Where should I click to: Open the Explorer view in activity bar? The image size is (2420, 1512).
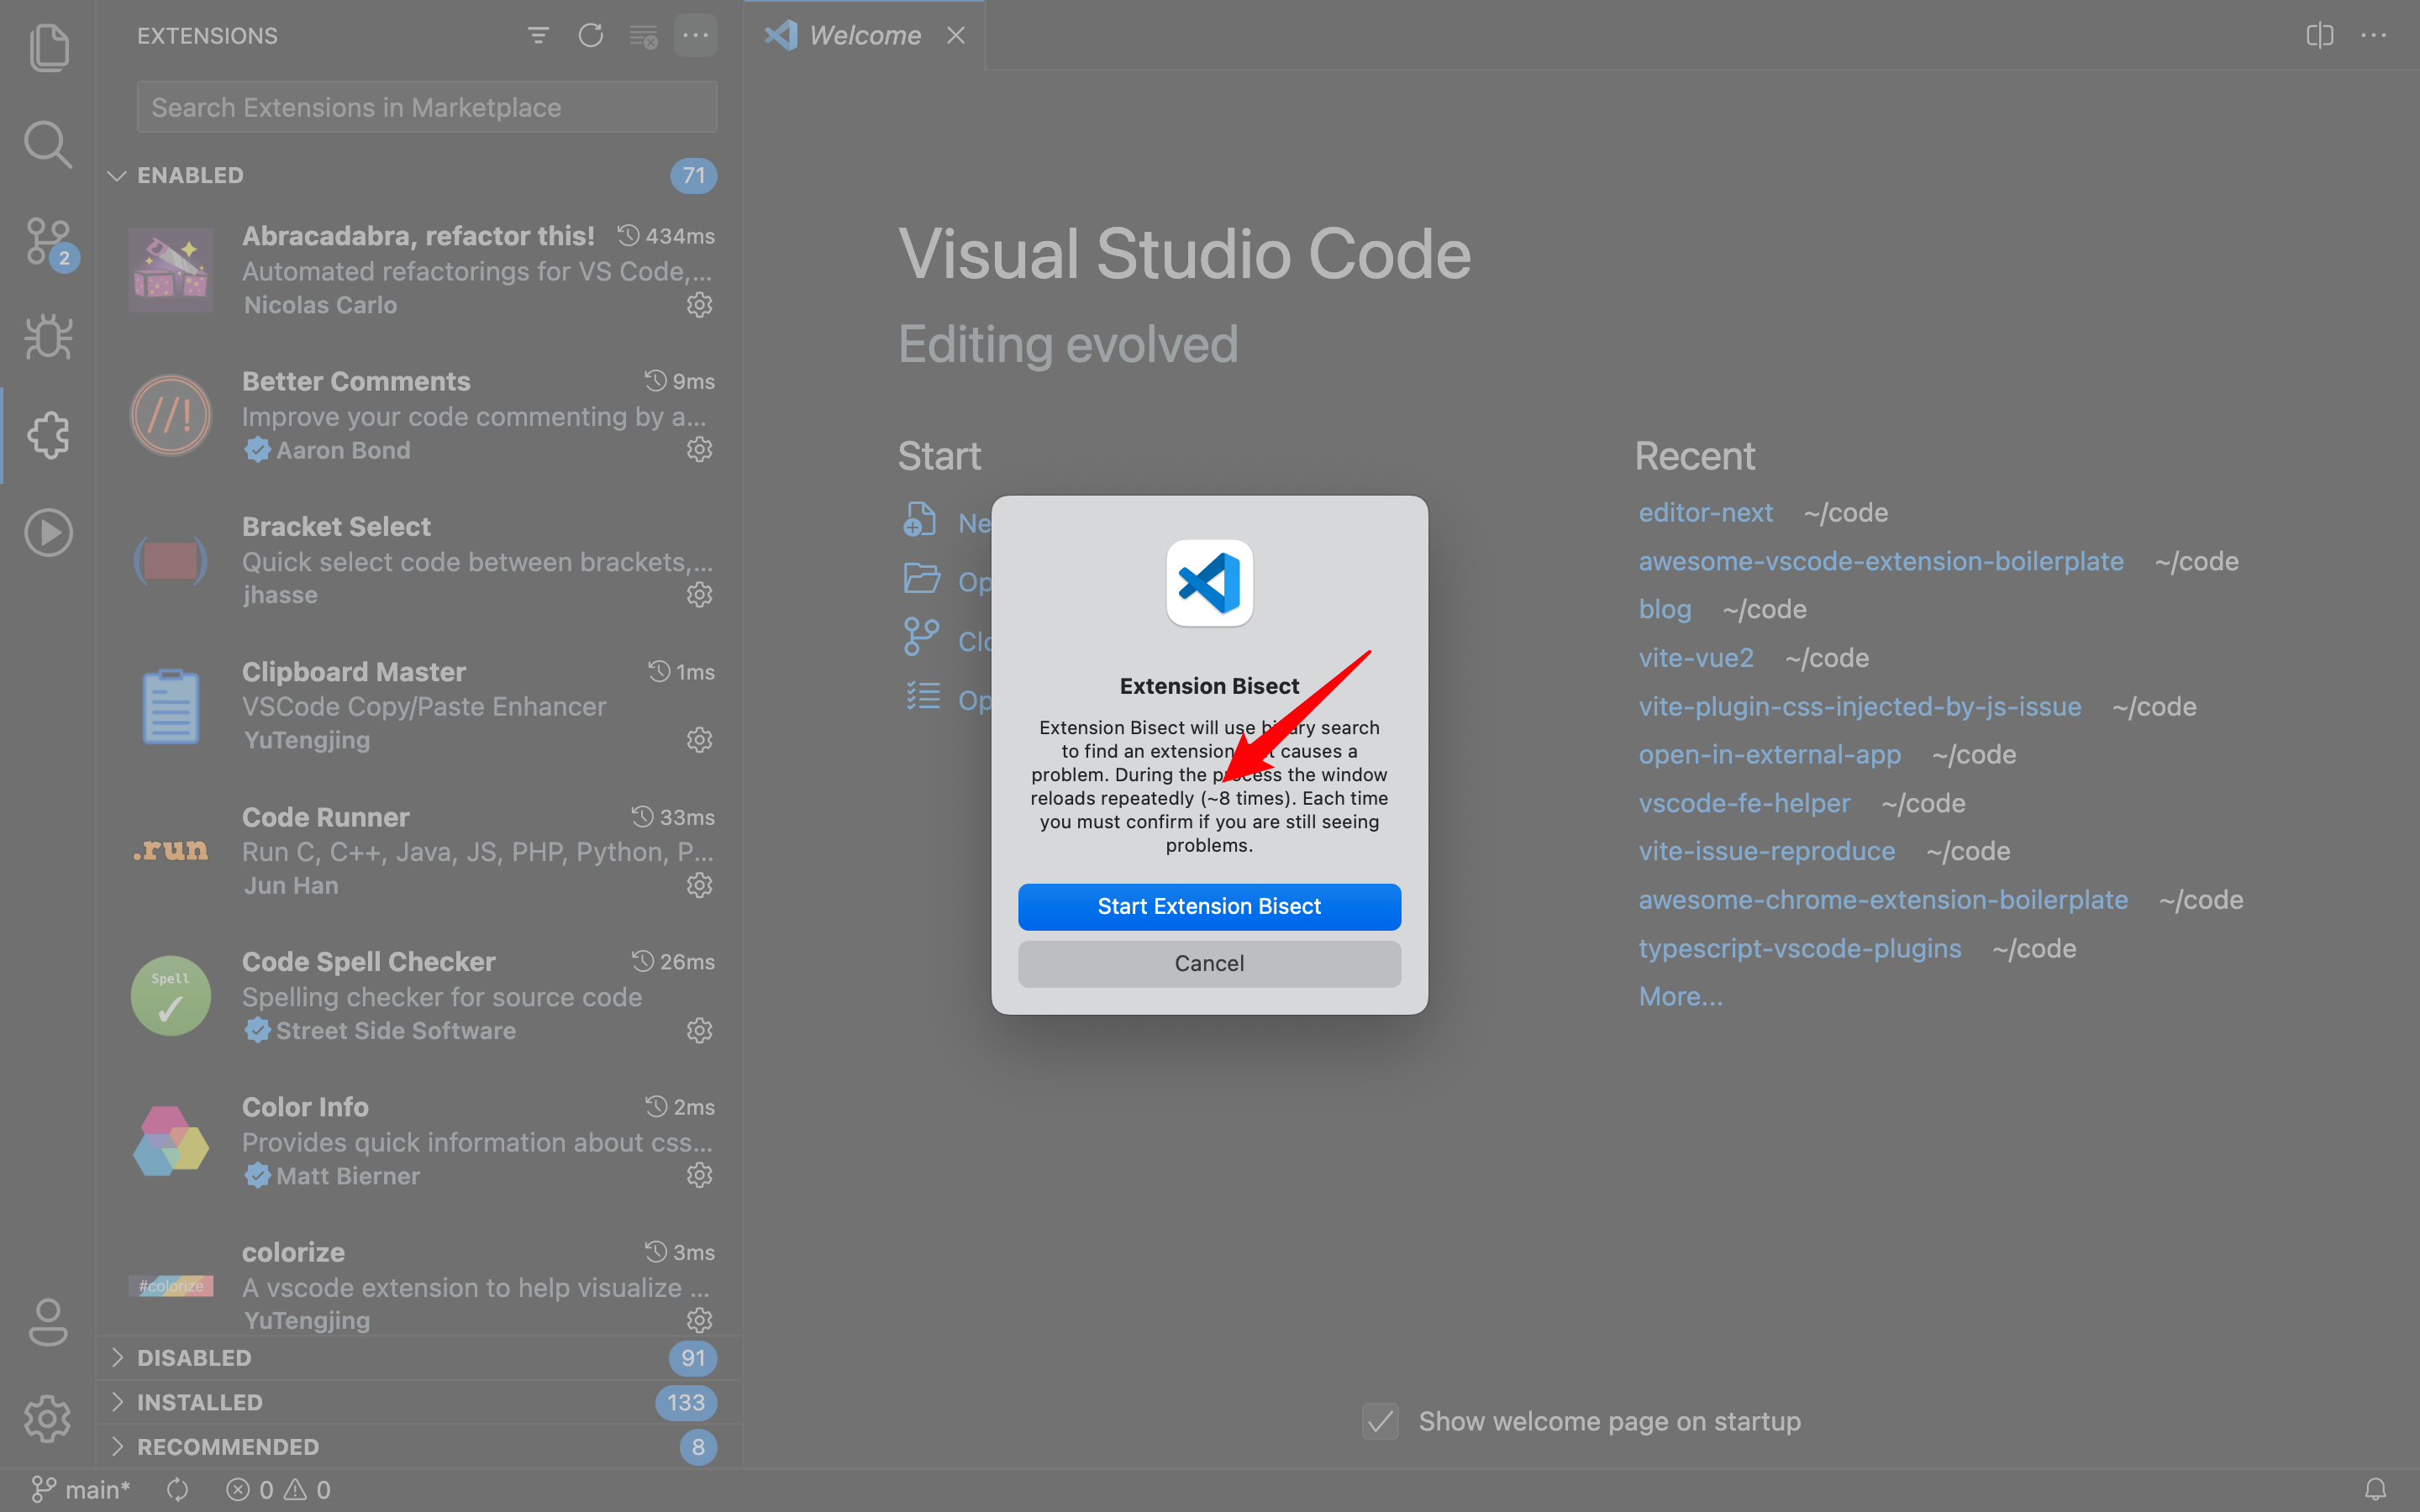[x=48, y=47]
